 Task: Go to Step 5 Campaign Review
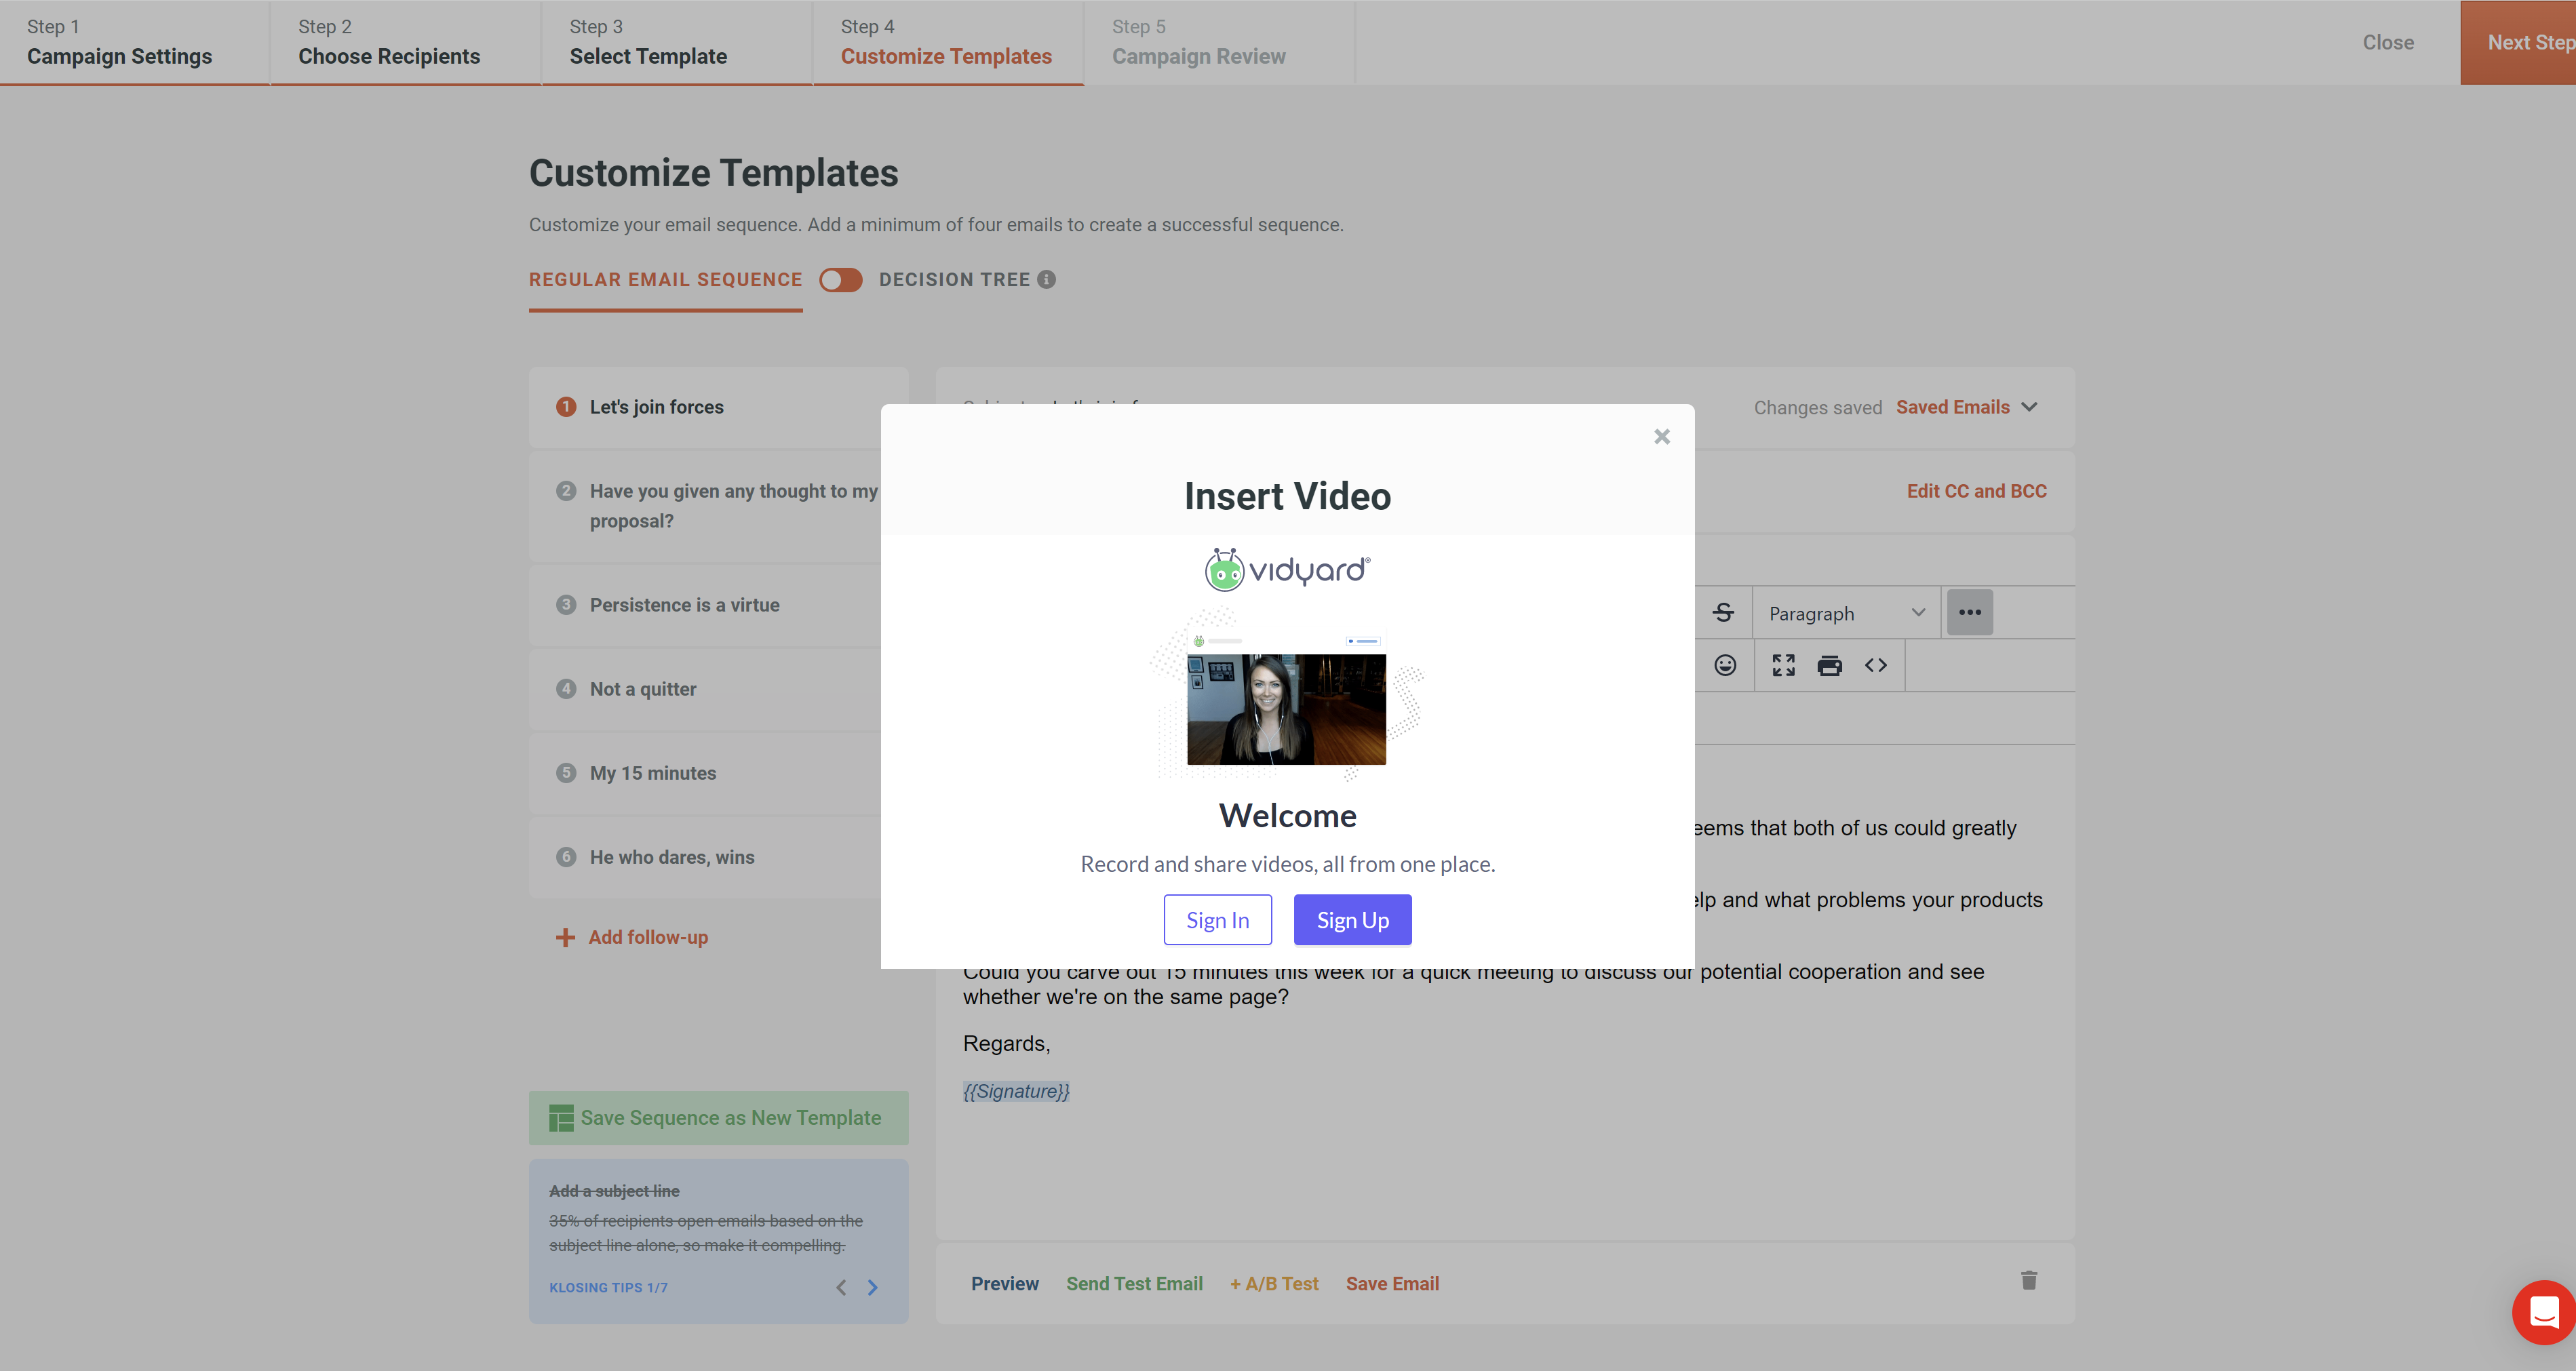(x=1218, y=42)
